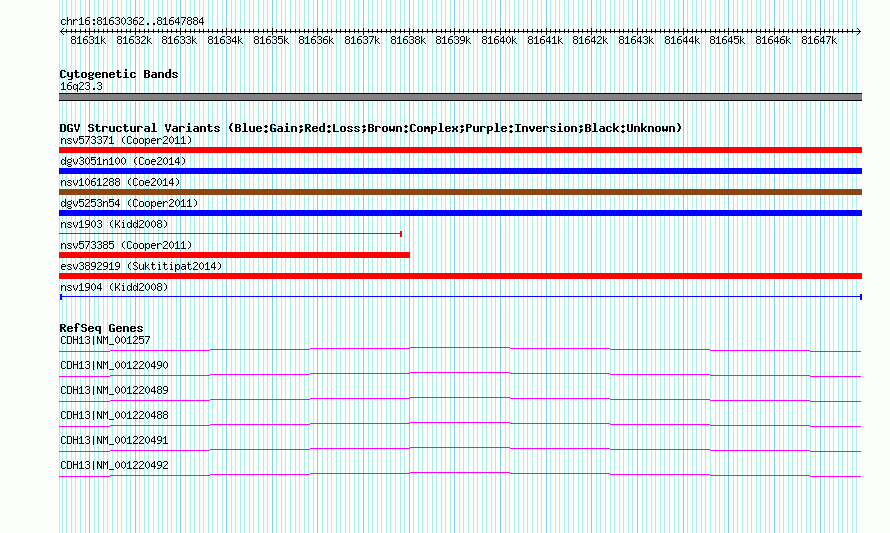
Task: Click the 81647k ruler tick label
Action: tap(819, 40)
